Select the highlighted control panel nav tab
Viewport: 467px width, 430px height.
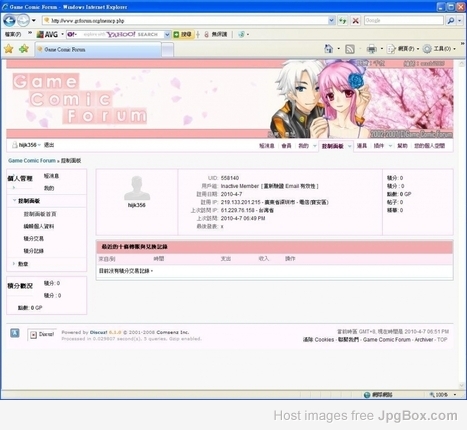click(x=333, y=146)
